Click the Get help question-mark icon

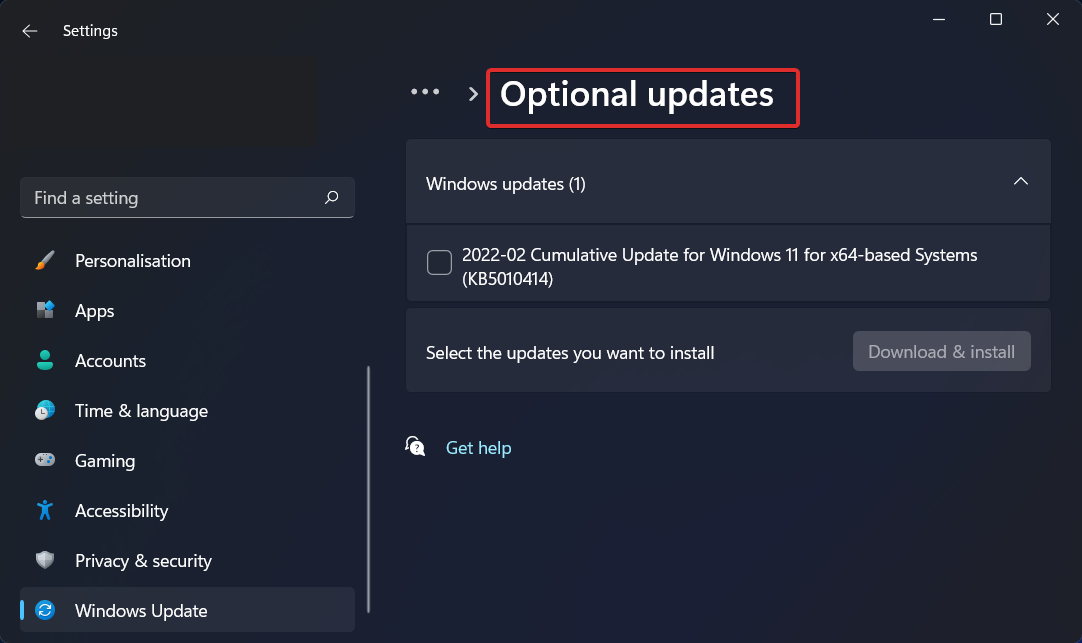pyautogui.click(x=415, y=447)
